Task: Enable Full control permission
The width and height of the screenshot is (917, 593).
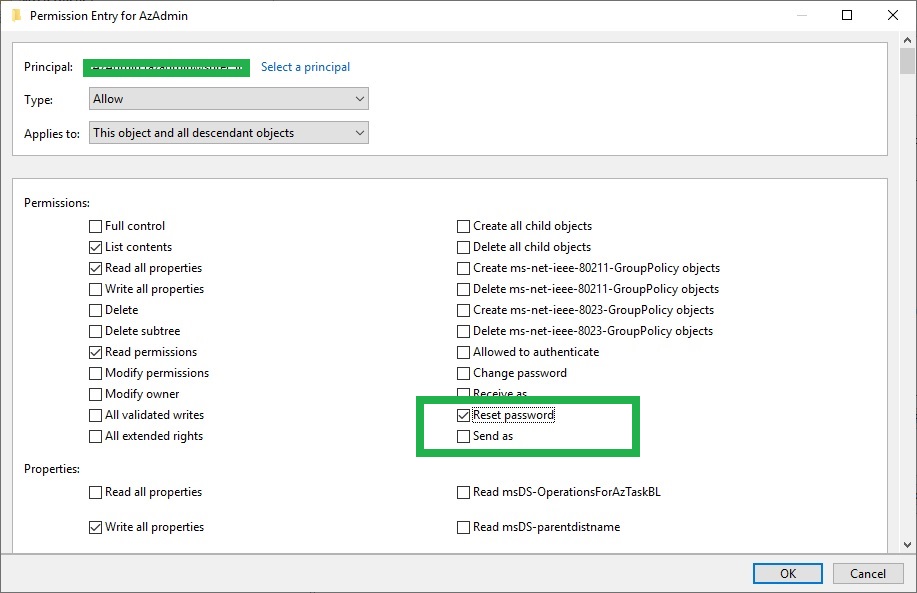Action: [95, 225]
